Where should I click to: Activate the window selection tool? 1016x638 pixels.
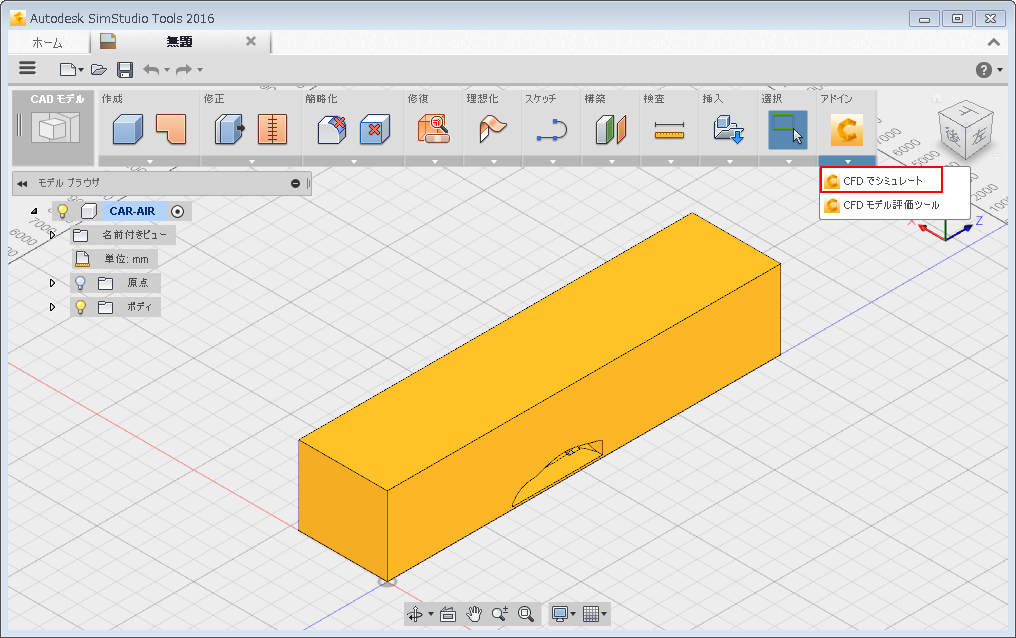coord(788,130)
